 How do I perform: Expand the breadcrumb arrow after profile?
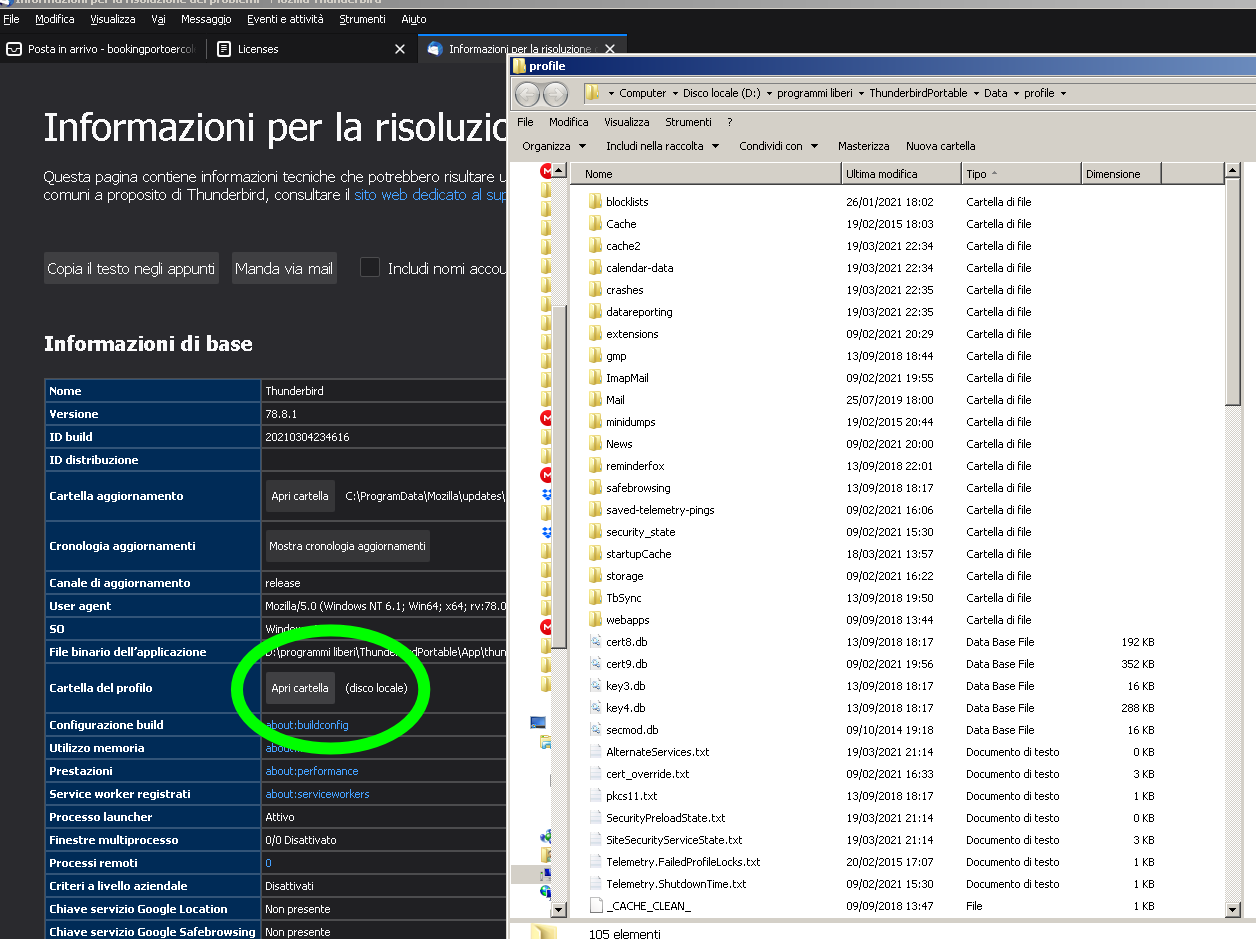pos(1063,93)
